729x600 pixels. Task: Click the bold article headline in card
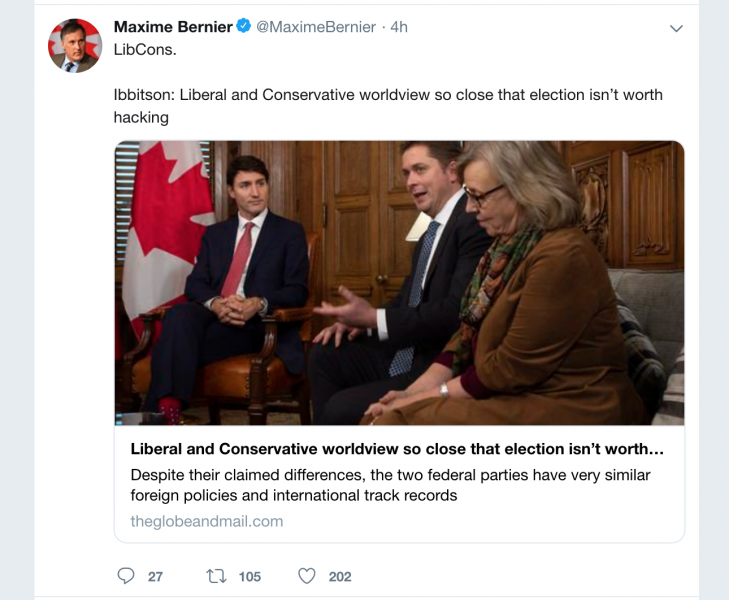(x=397, y=449)
